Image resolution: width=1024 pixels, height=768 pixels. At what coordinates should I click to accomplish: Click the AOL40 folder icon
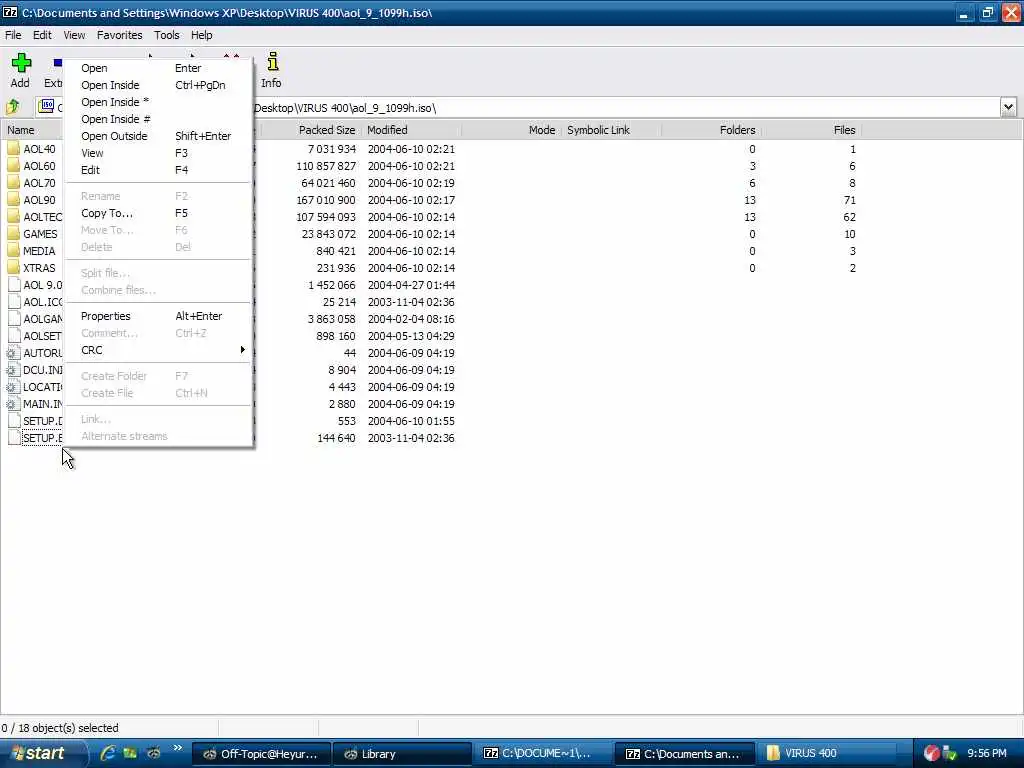pyautogui.click(x=14, y=148)
